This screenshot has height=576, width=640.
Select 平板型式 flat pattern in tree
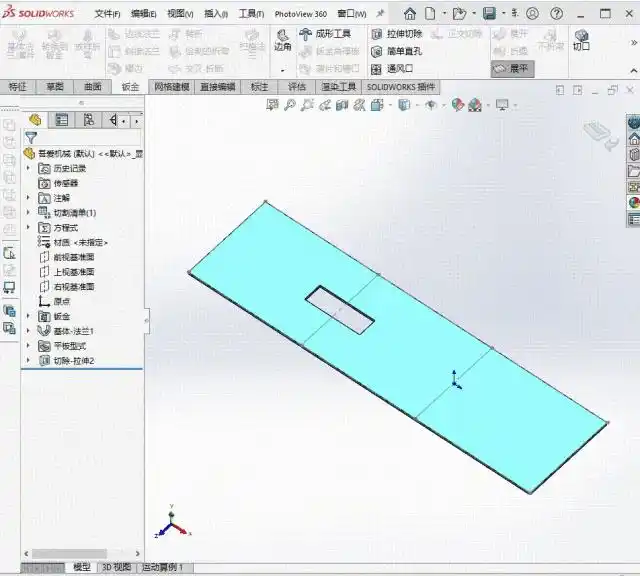[62, 346]
